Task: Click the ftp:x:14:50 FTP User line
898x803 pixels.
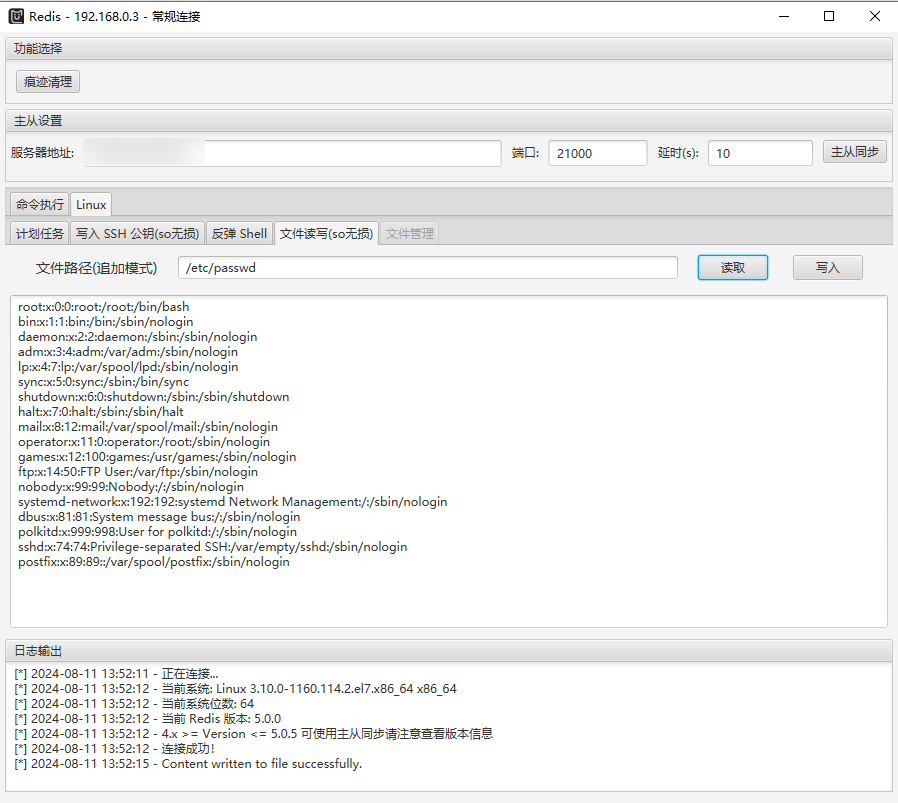Action: point(138,471)
